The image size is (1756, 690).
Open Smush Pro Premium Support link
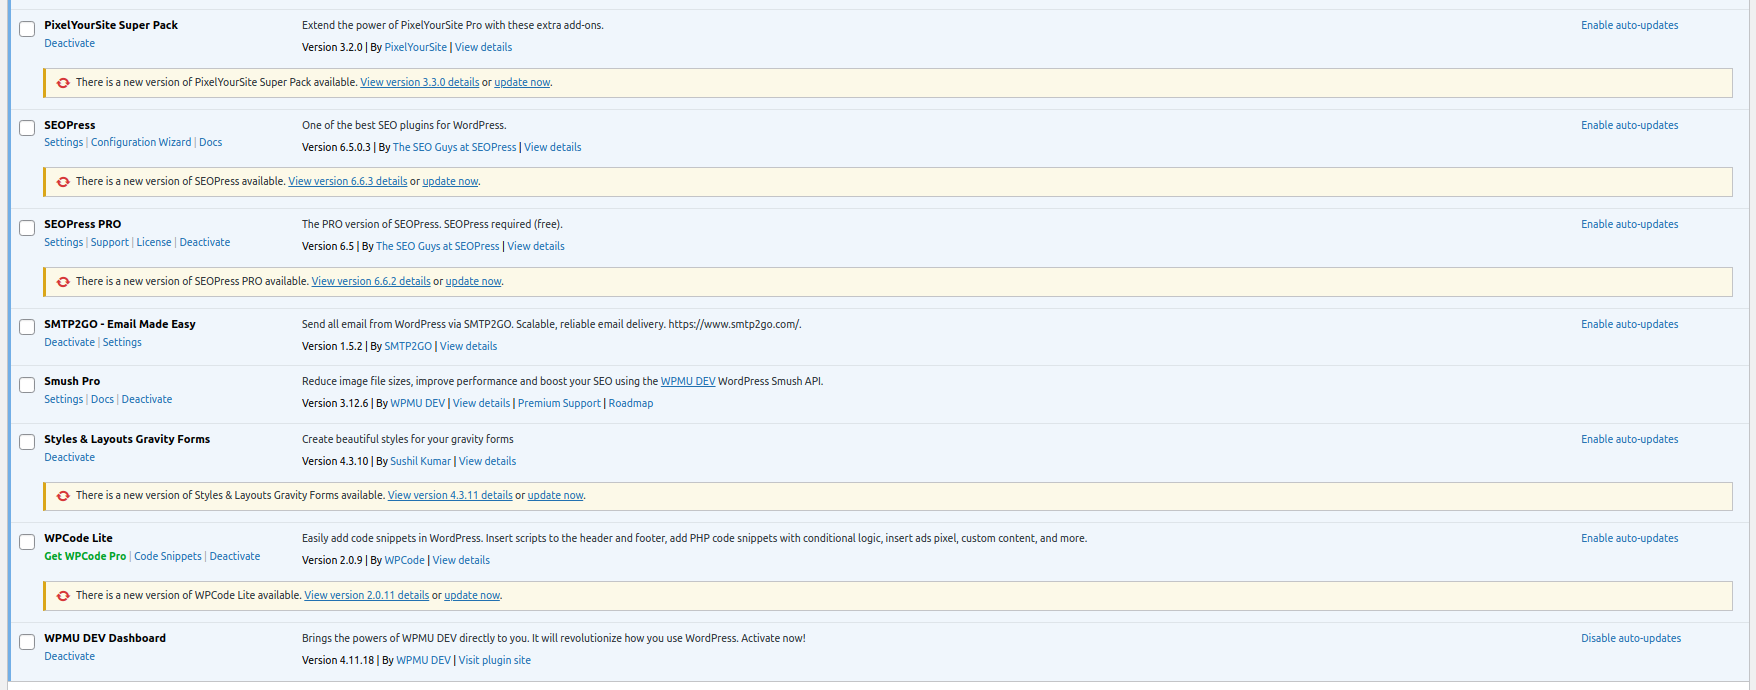click(559, 403)
